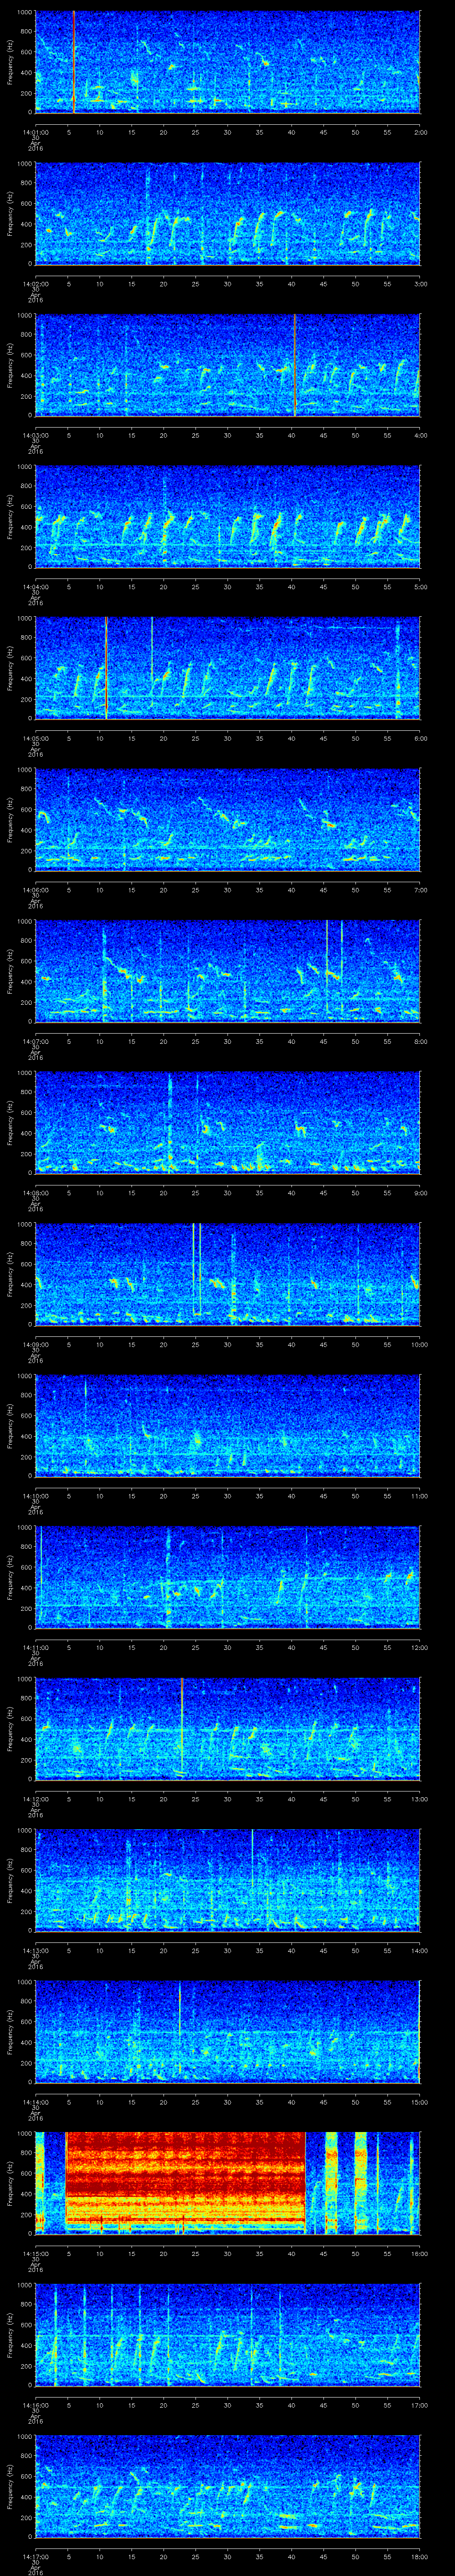
Task: Open the 14:16:00 spectrogram panel
Action: [x=228, y=2334]
